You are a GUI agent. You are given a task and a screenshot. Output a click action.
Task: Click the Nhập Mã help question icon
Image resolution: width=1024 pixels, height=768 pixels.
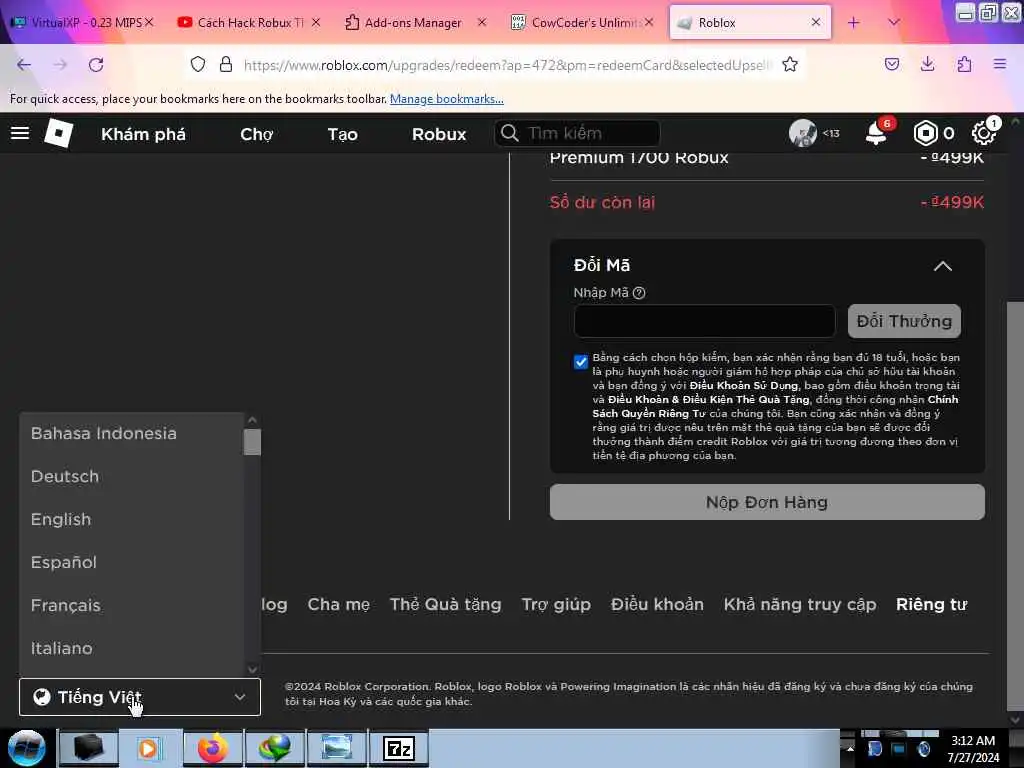639,293
